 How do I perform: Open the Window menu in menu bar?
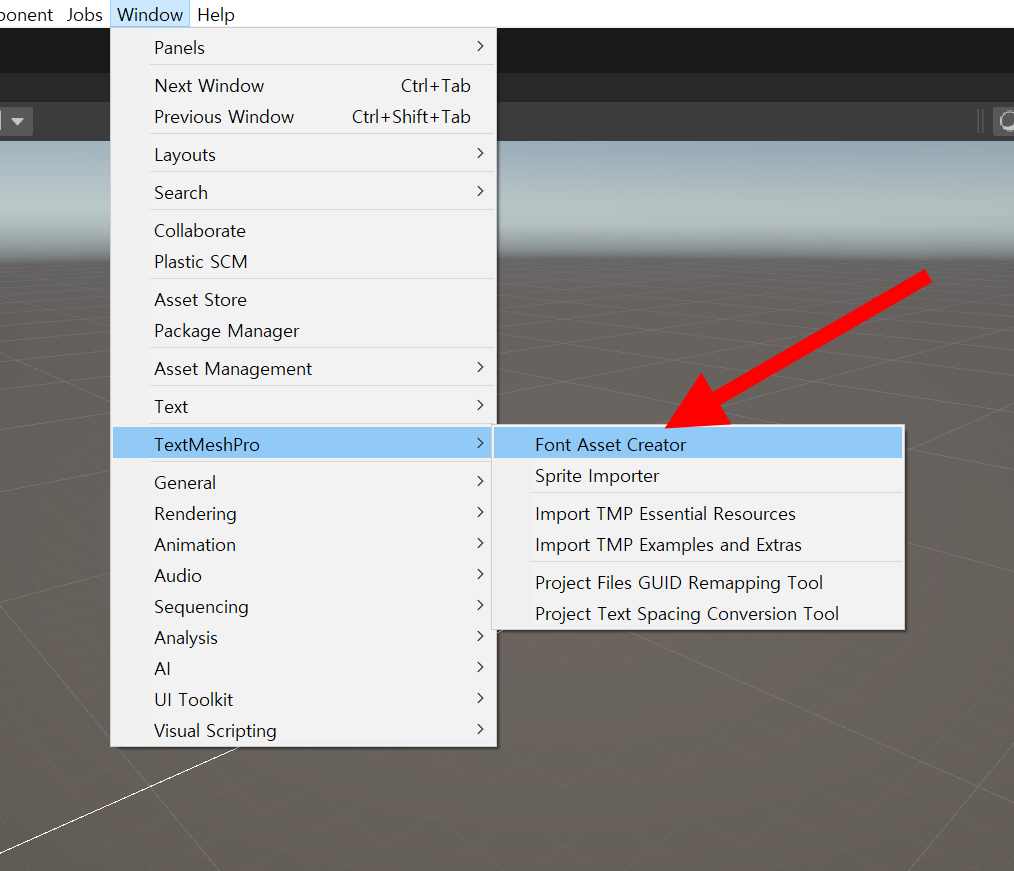tap(149, 14)
